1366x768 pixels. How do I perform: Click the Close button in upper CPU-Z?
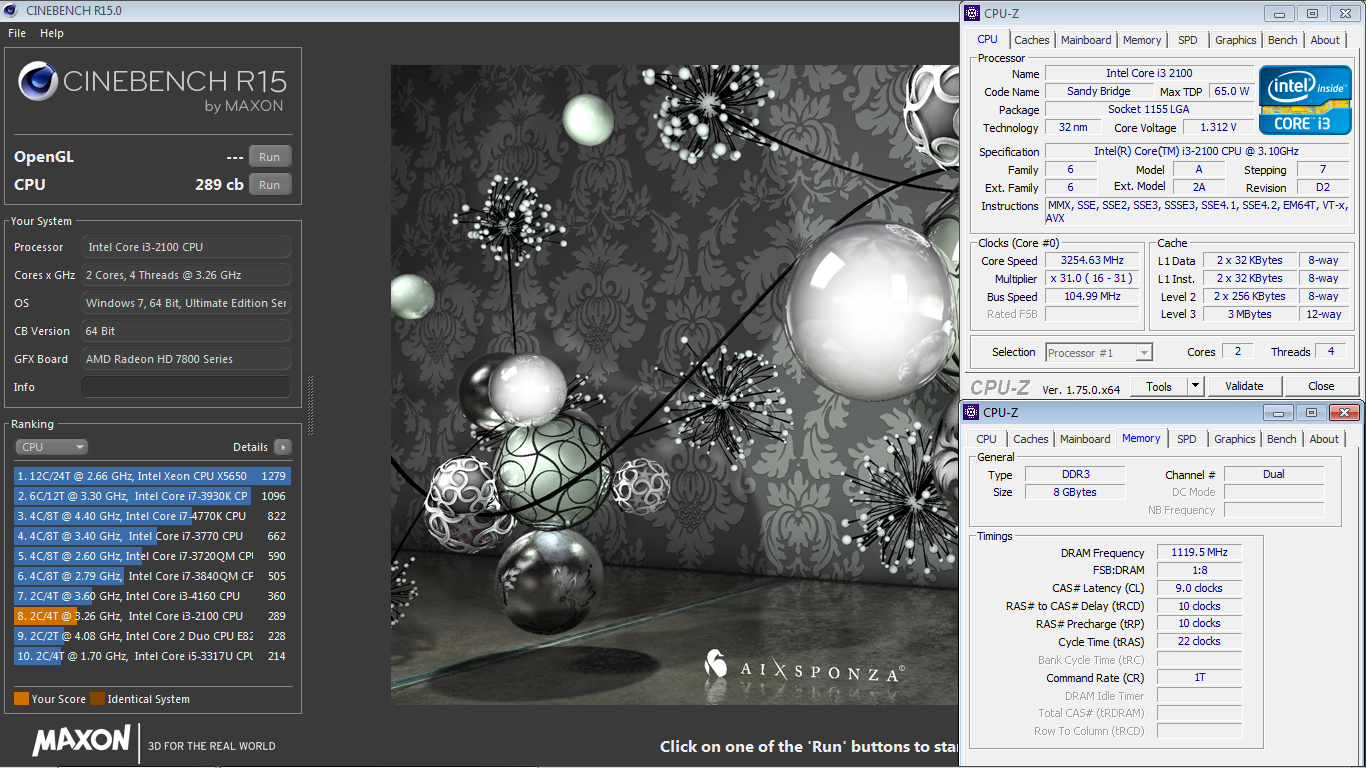click(x=1321, y=386)
